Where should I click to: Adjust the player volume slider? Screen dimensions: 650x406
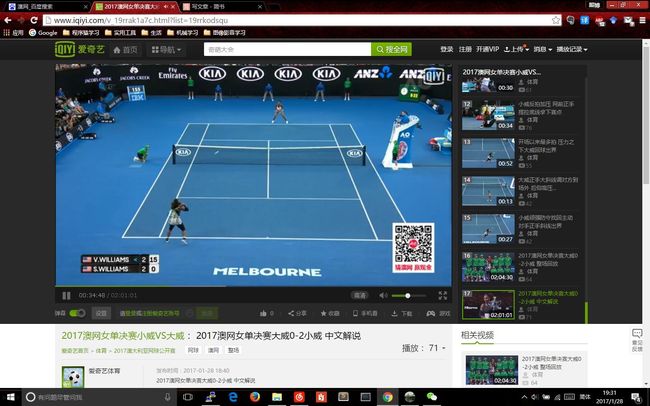408,296
